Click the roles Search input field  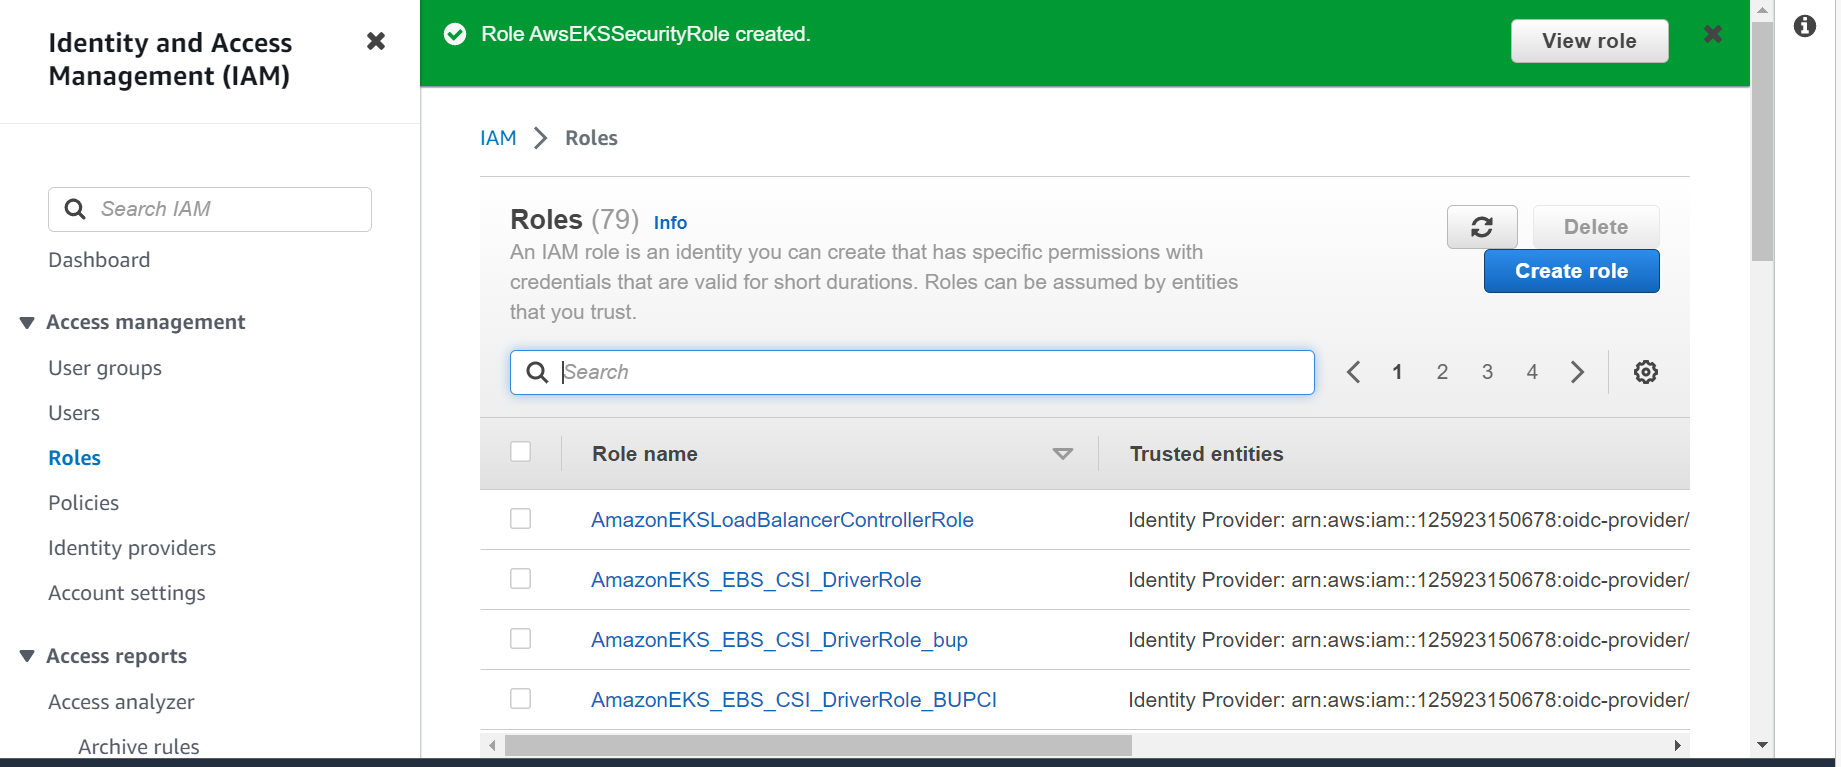pyautogui.click(x=912, y=372)
